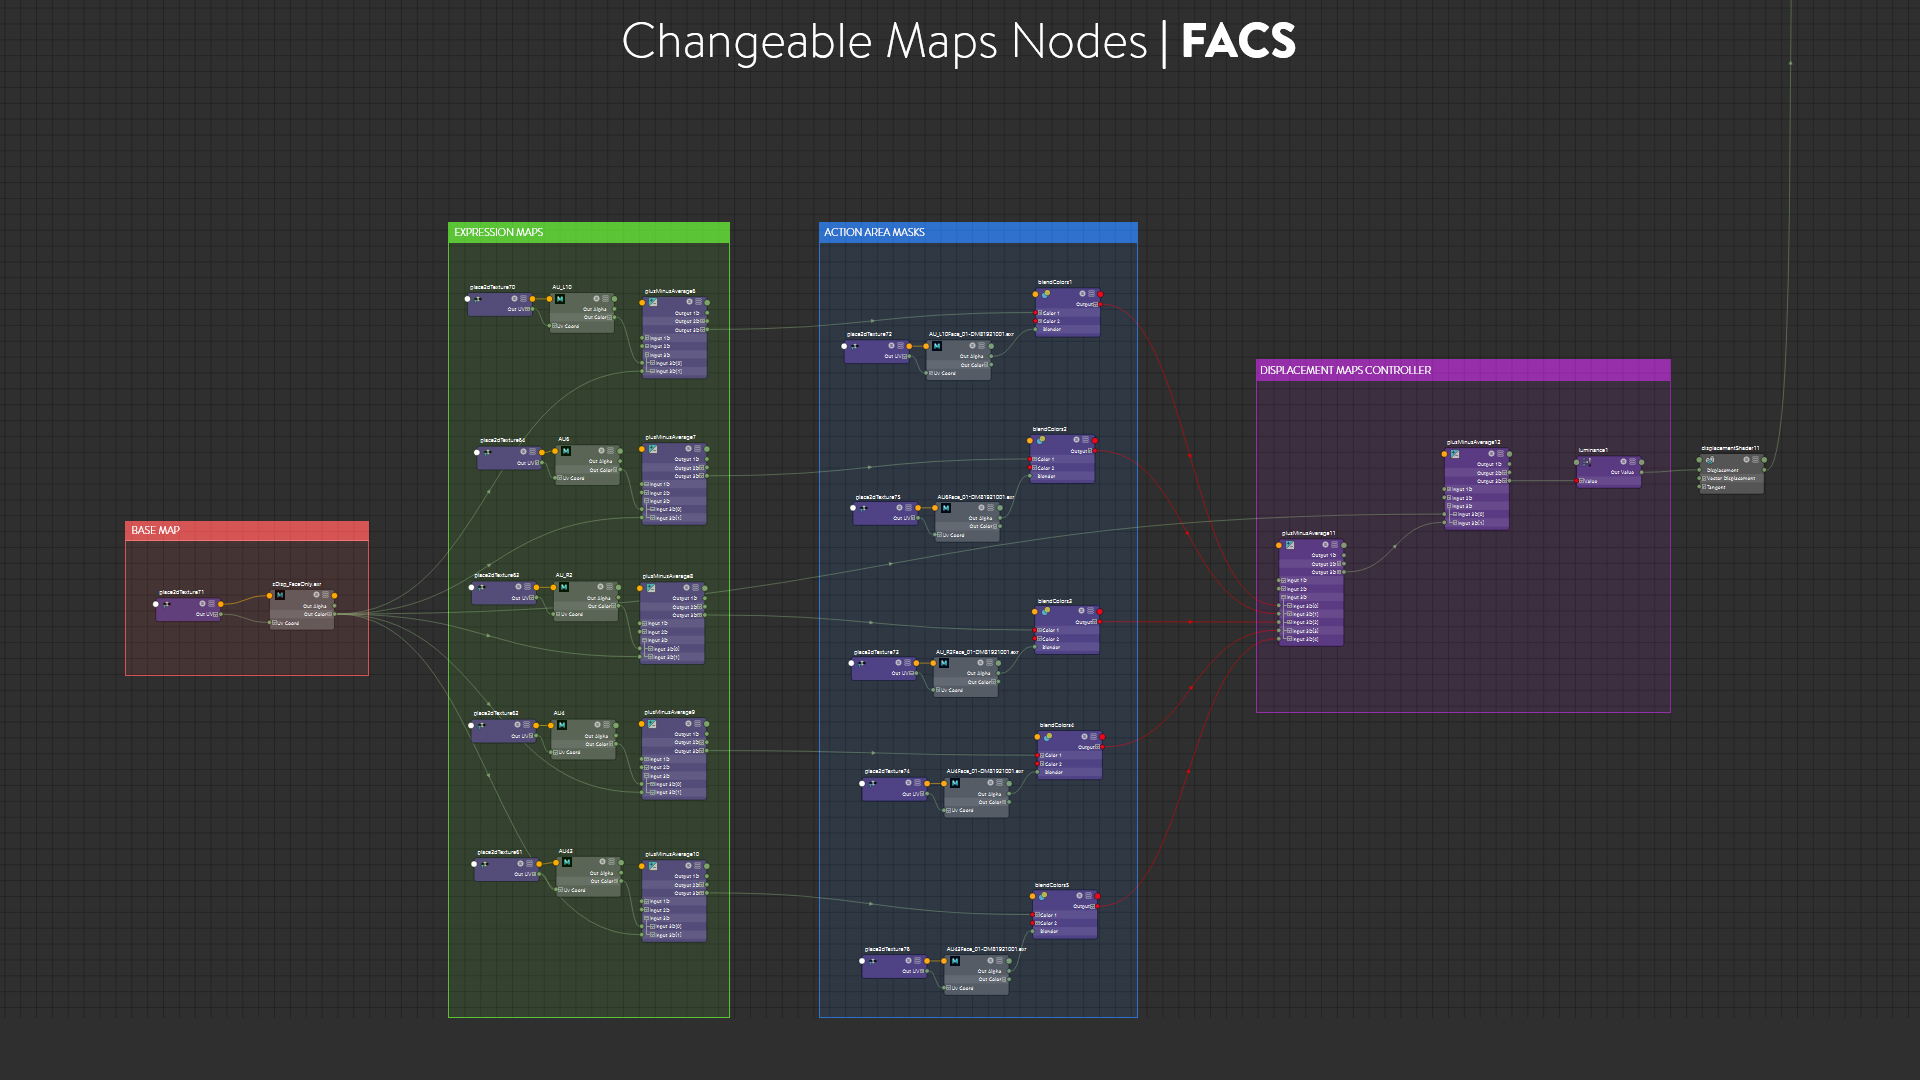Click the place2dTexture71 node icon

tap(167, 604)
